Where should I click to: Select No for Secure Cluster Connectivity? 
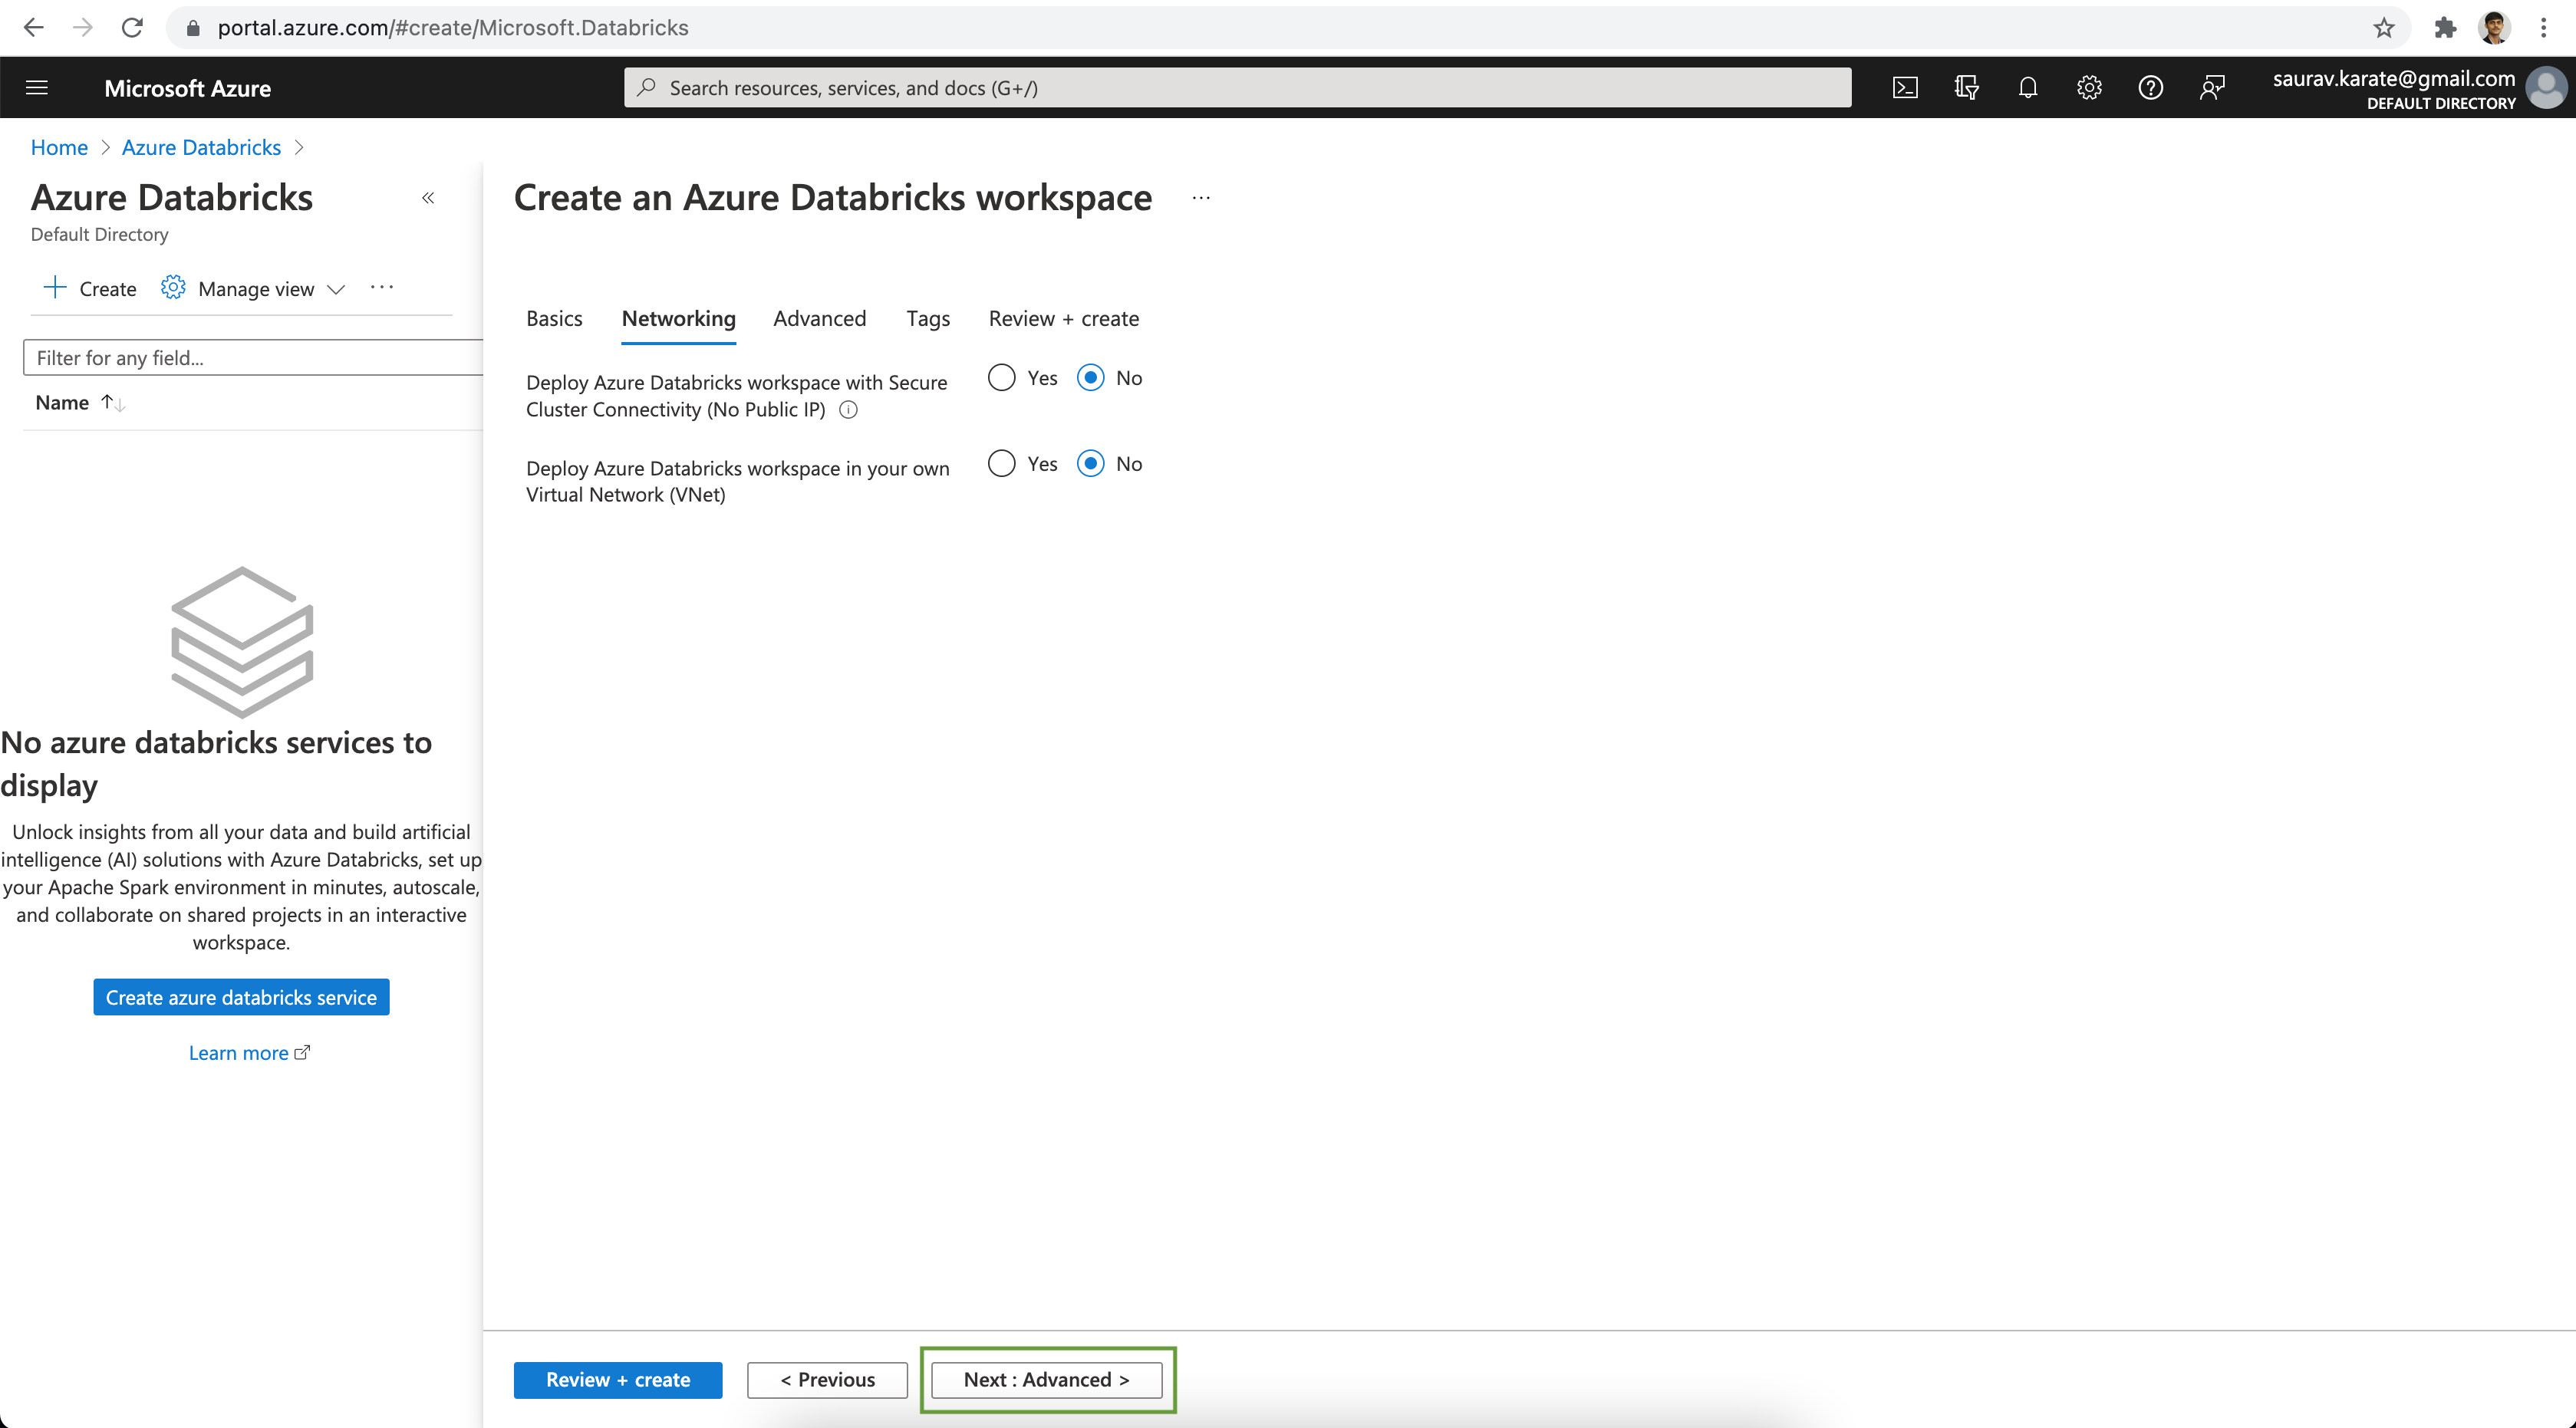click(x=1090, y=378)
